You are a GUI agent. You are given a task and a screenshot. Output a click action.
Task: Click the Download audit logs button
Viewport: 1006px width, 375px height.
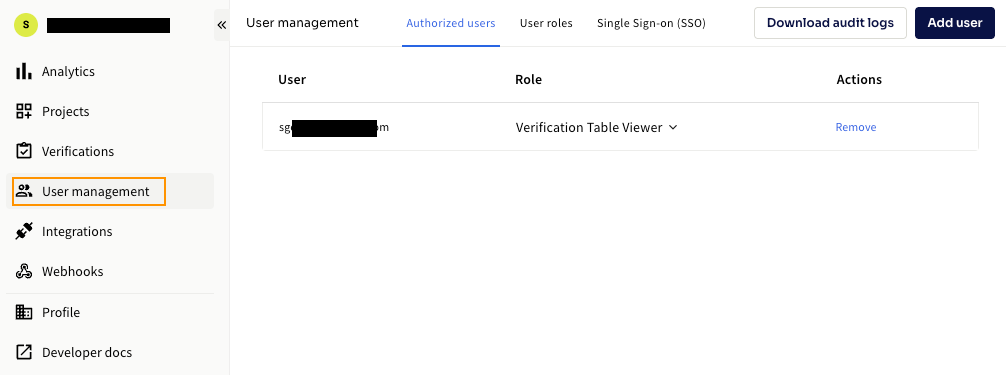[x=830, y=23]
